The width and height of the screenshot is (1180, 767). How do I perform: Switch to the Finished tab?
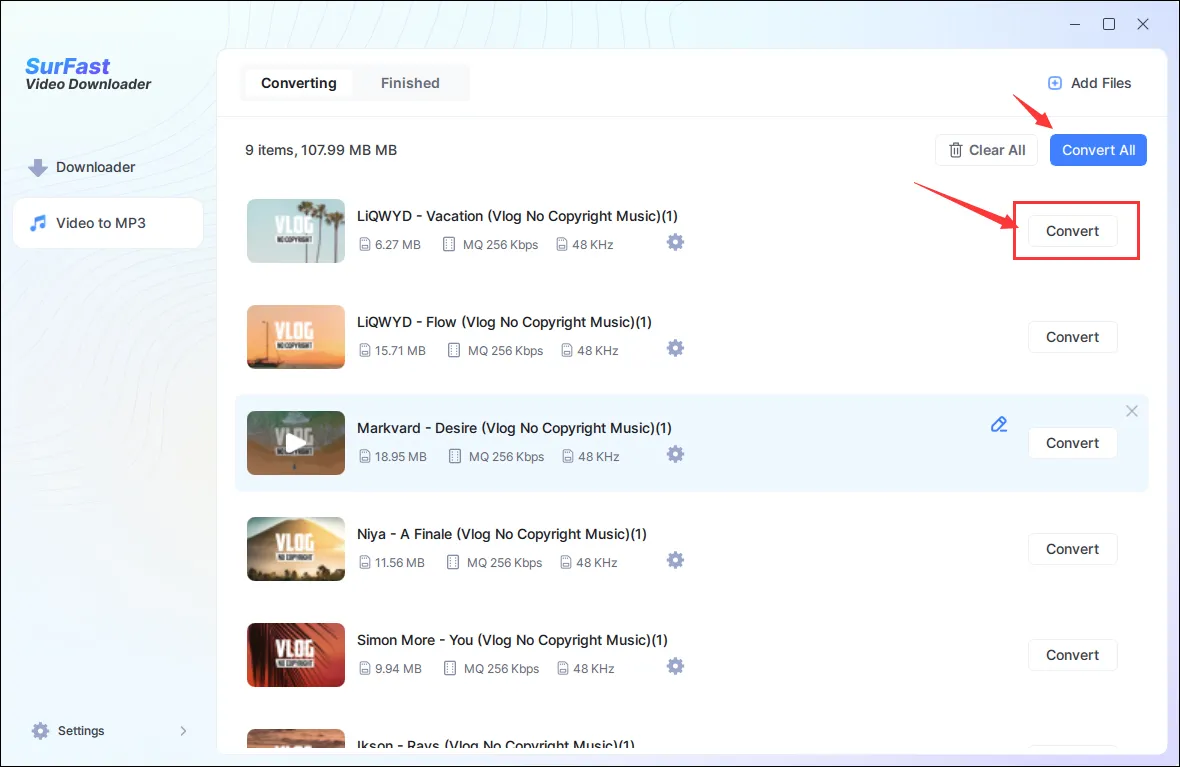(410, 83)
